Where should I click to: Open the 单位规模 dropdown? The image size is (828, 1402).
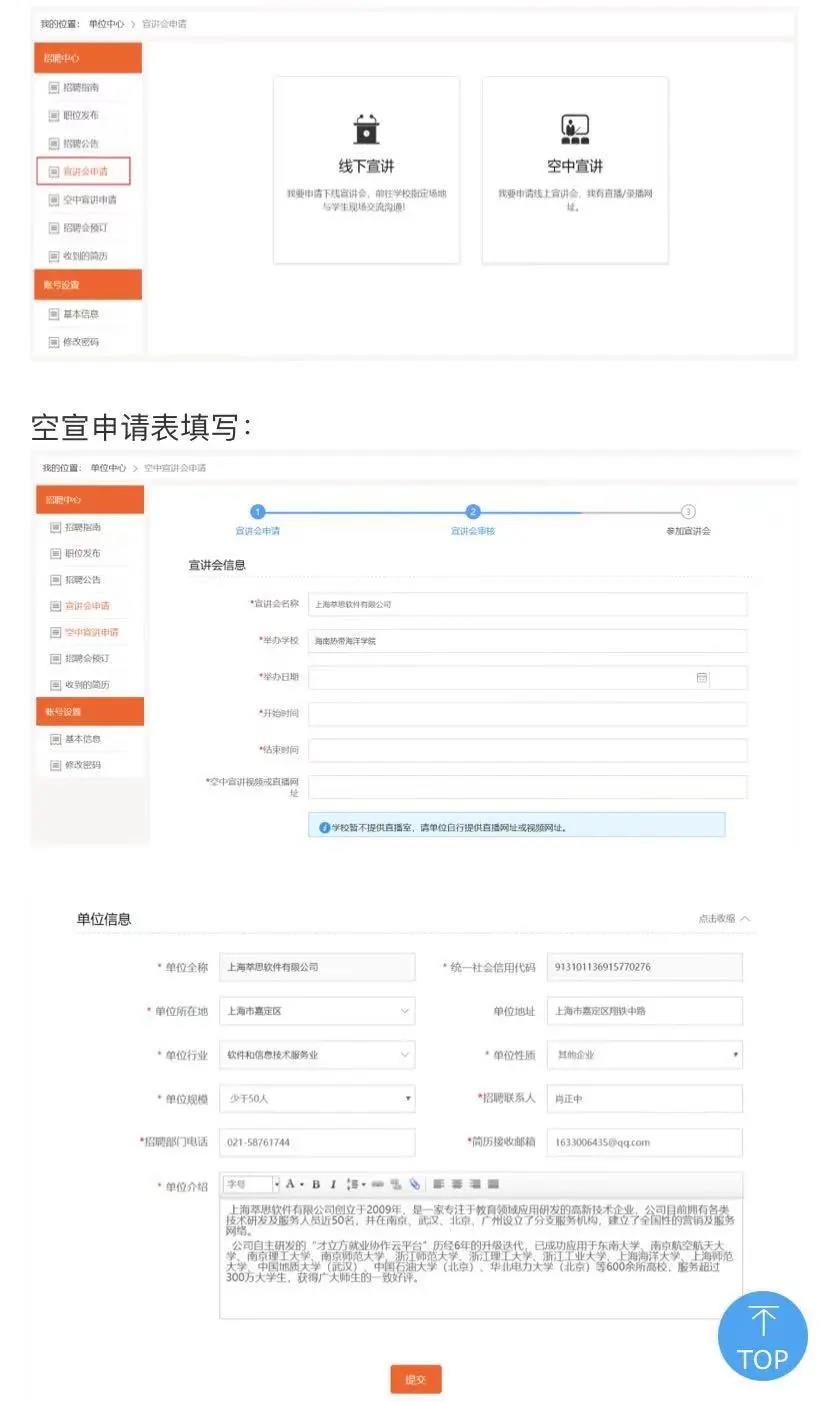tap(316, 1099)
